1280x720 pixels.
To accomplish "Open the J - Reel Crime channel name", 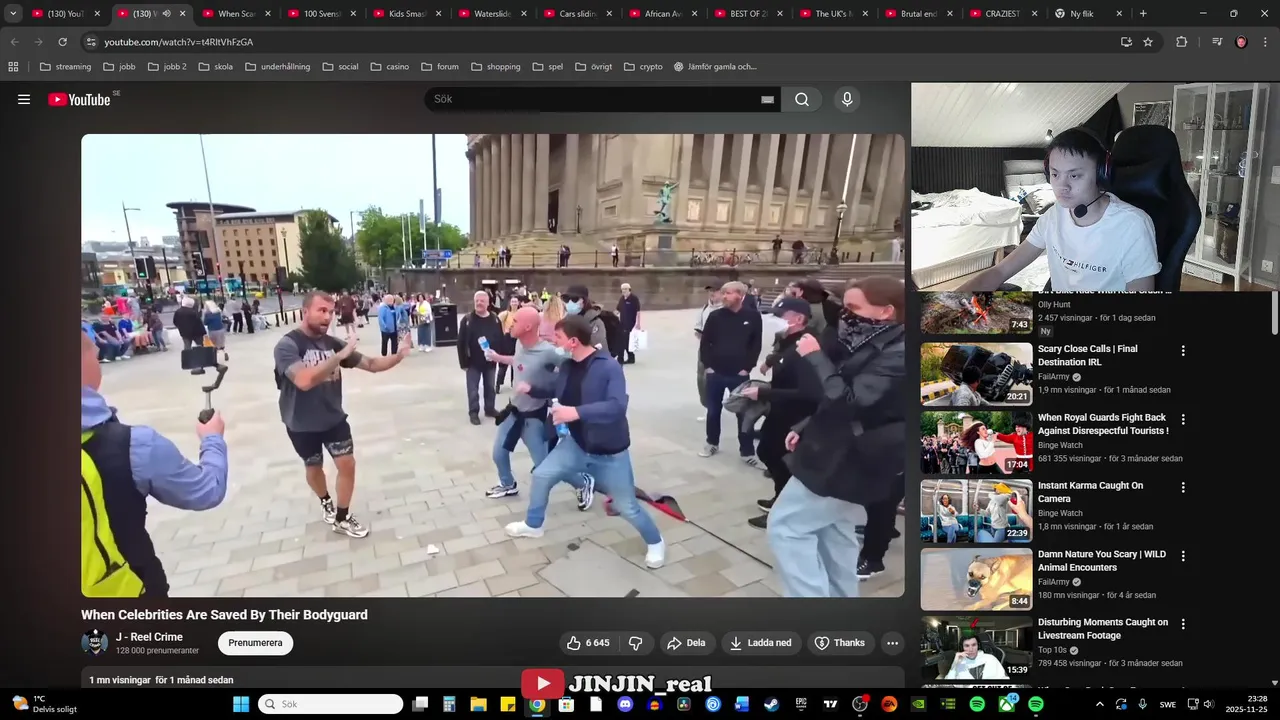I will 149,637.
